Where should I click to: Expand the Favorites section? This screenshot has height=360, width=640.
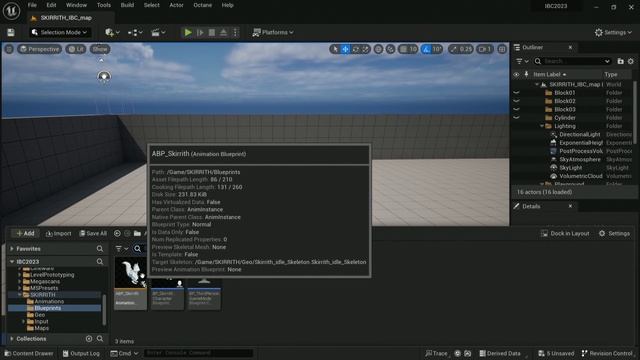(x=12, y=249)
